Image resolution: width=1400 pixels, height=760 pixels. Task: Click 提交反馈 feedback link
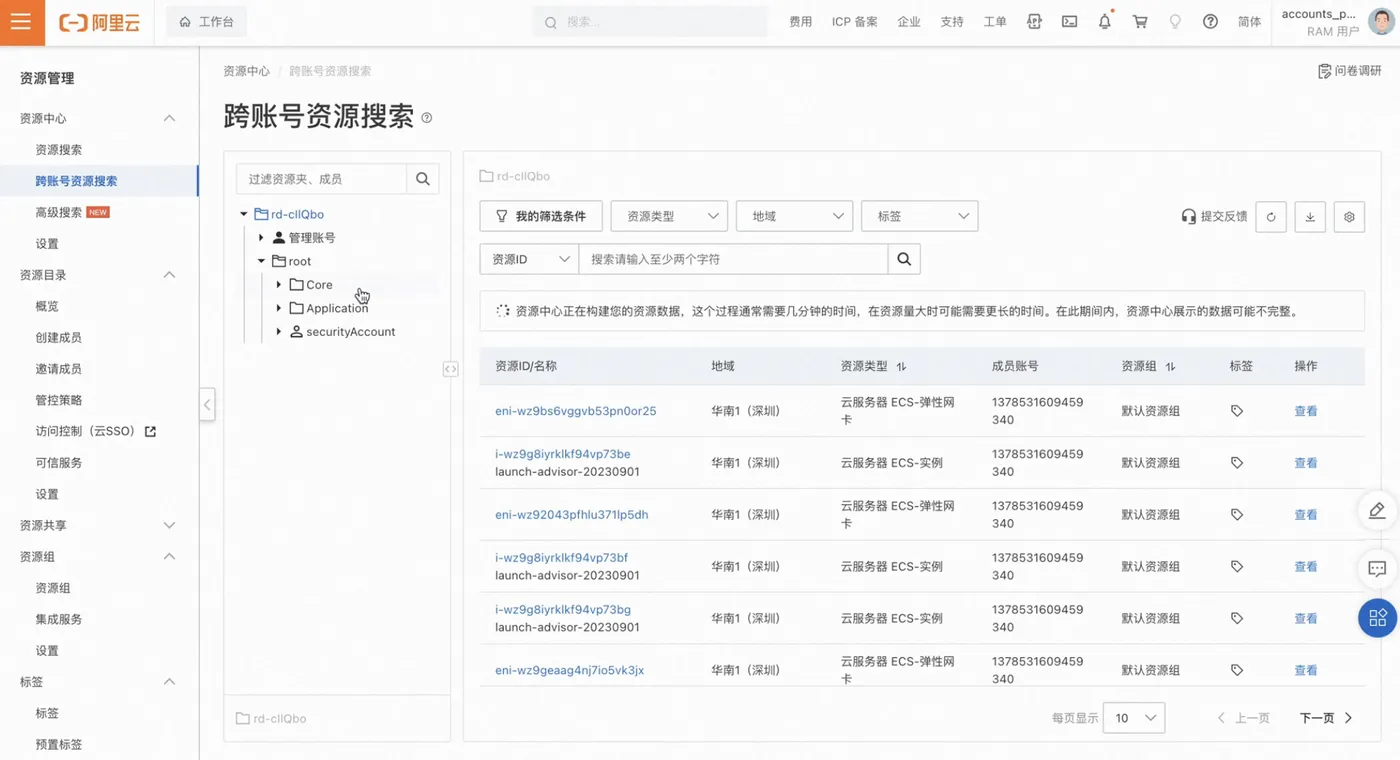[x=1214, y=216]
